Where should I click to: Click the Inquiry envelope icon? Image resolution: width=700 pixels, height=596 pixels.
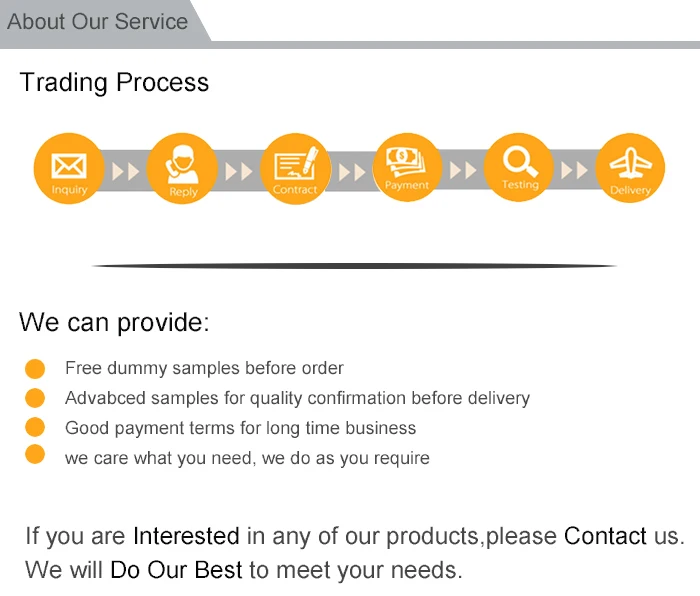[69, 168]
